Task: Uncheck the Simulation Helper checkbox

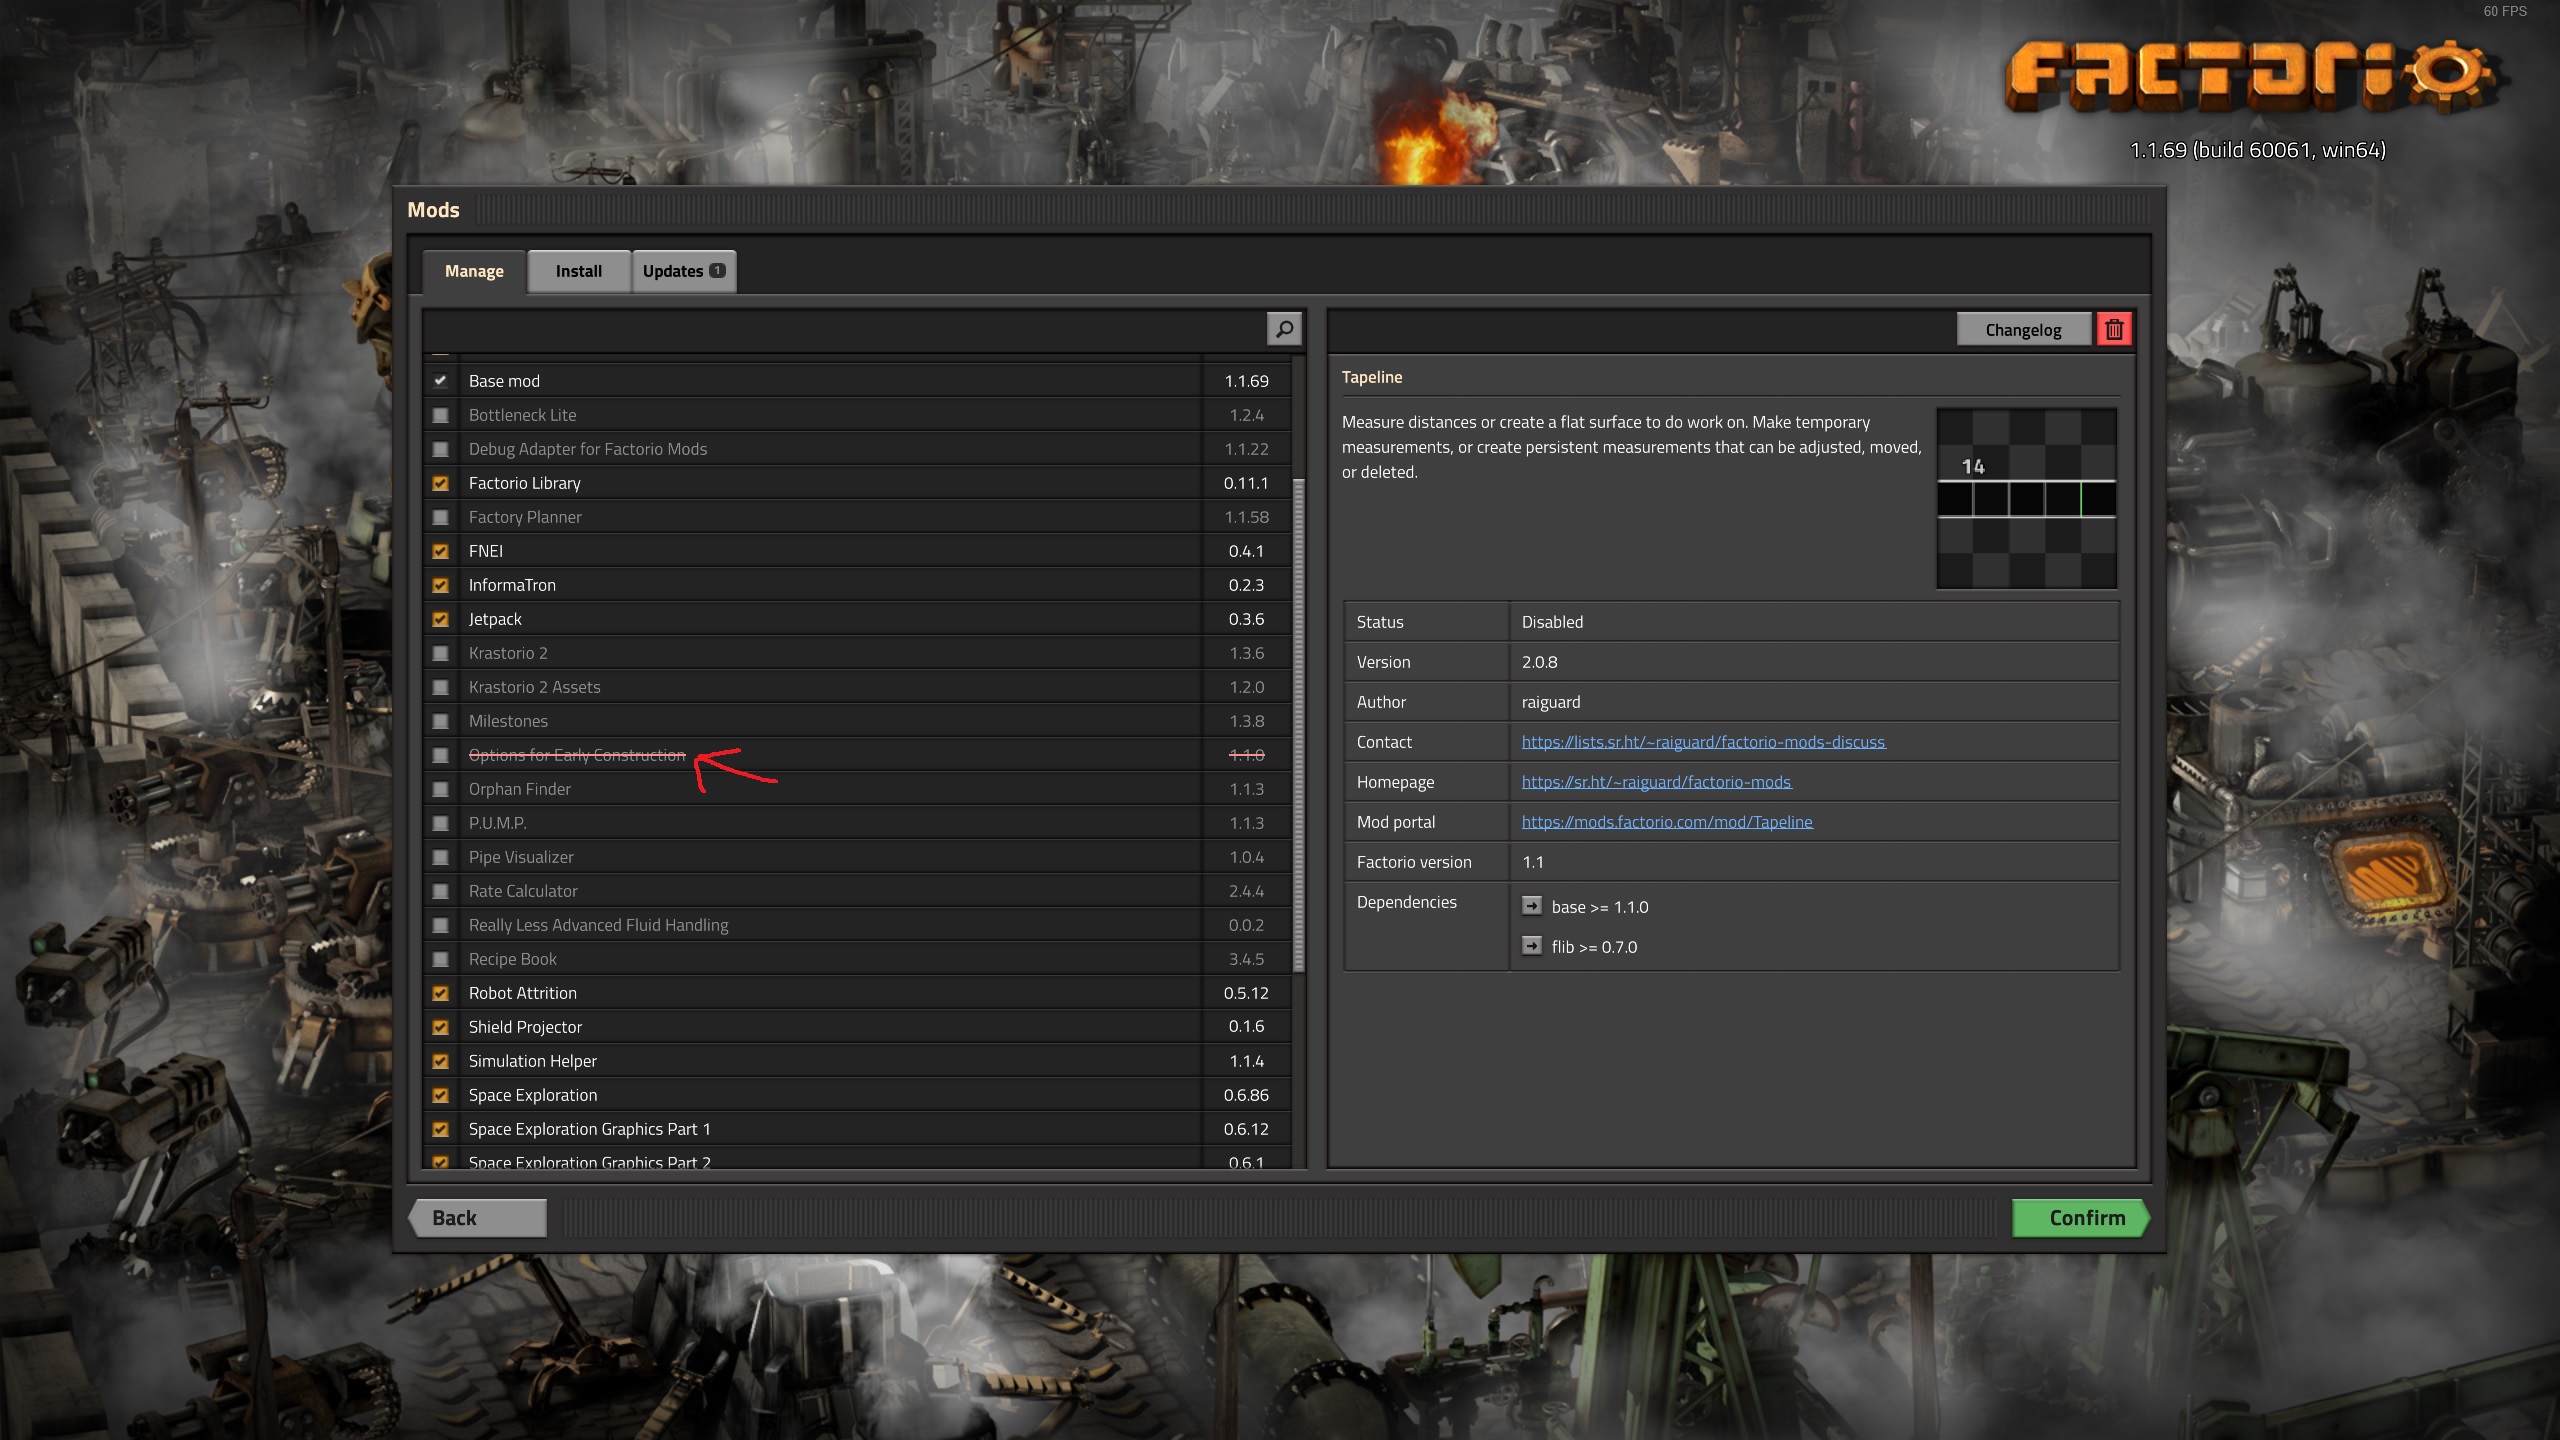Action: (x=440, y=1061)
